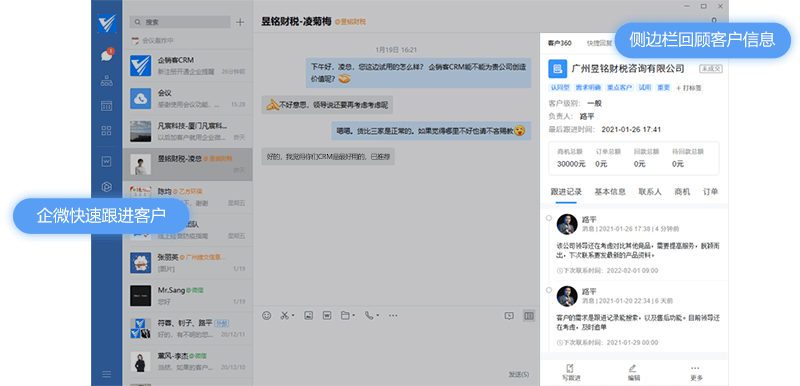Click the 发送(S) send button

[x=518, y=374]
